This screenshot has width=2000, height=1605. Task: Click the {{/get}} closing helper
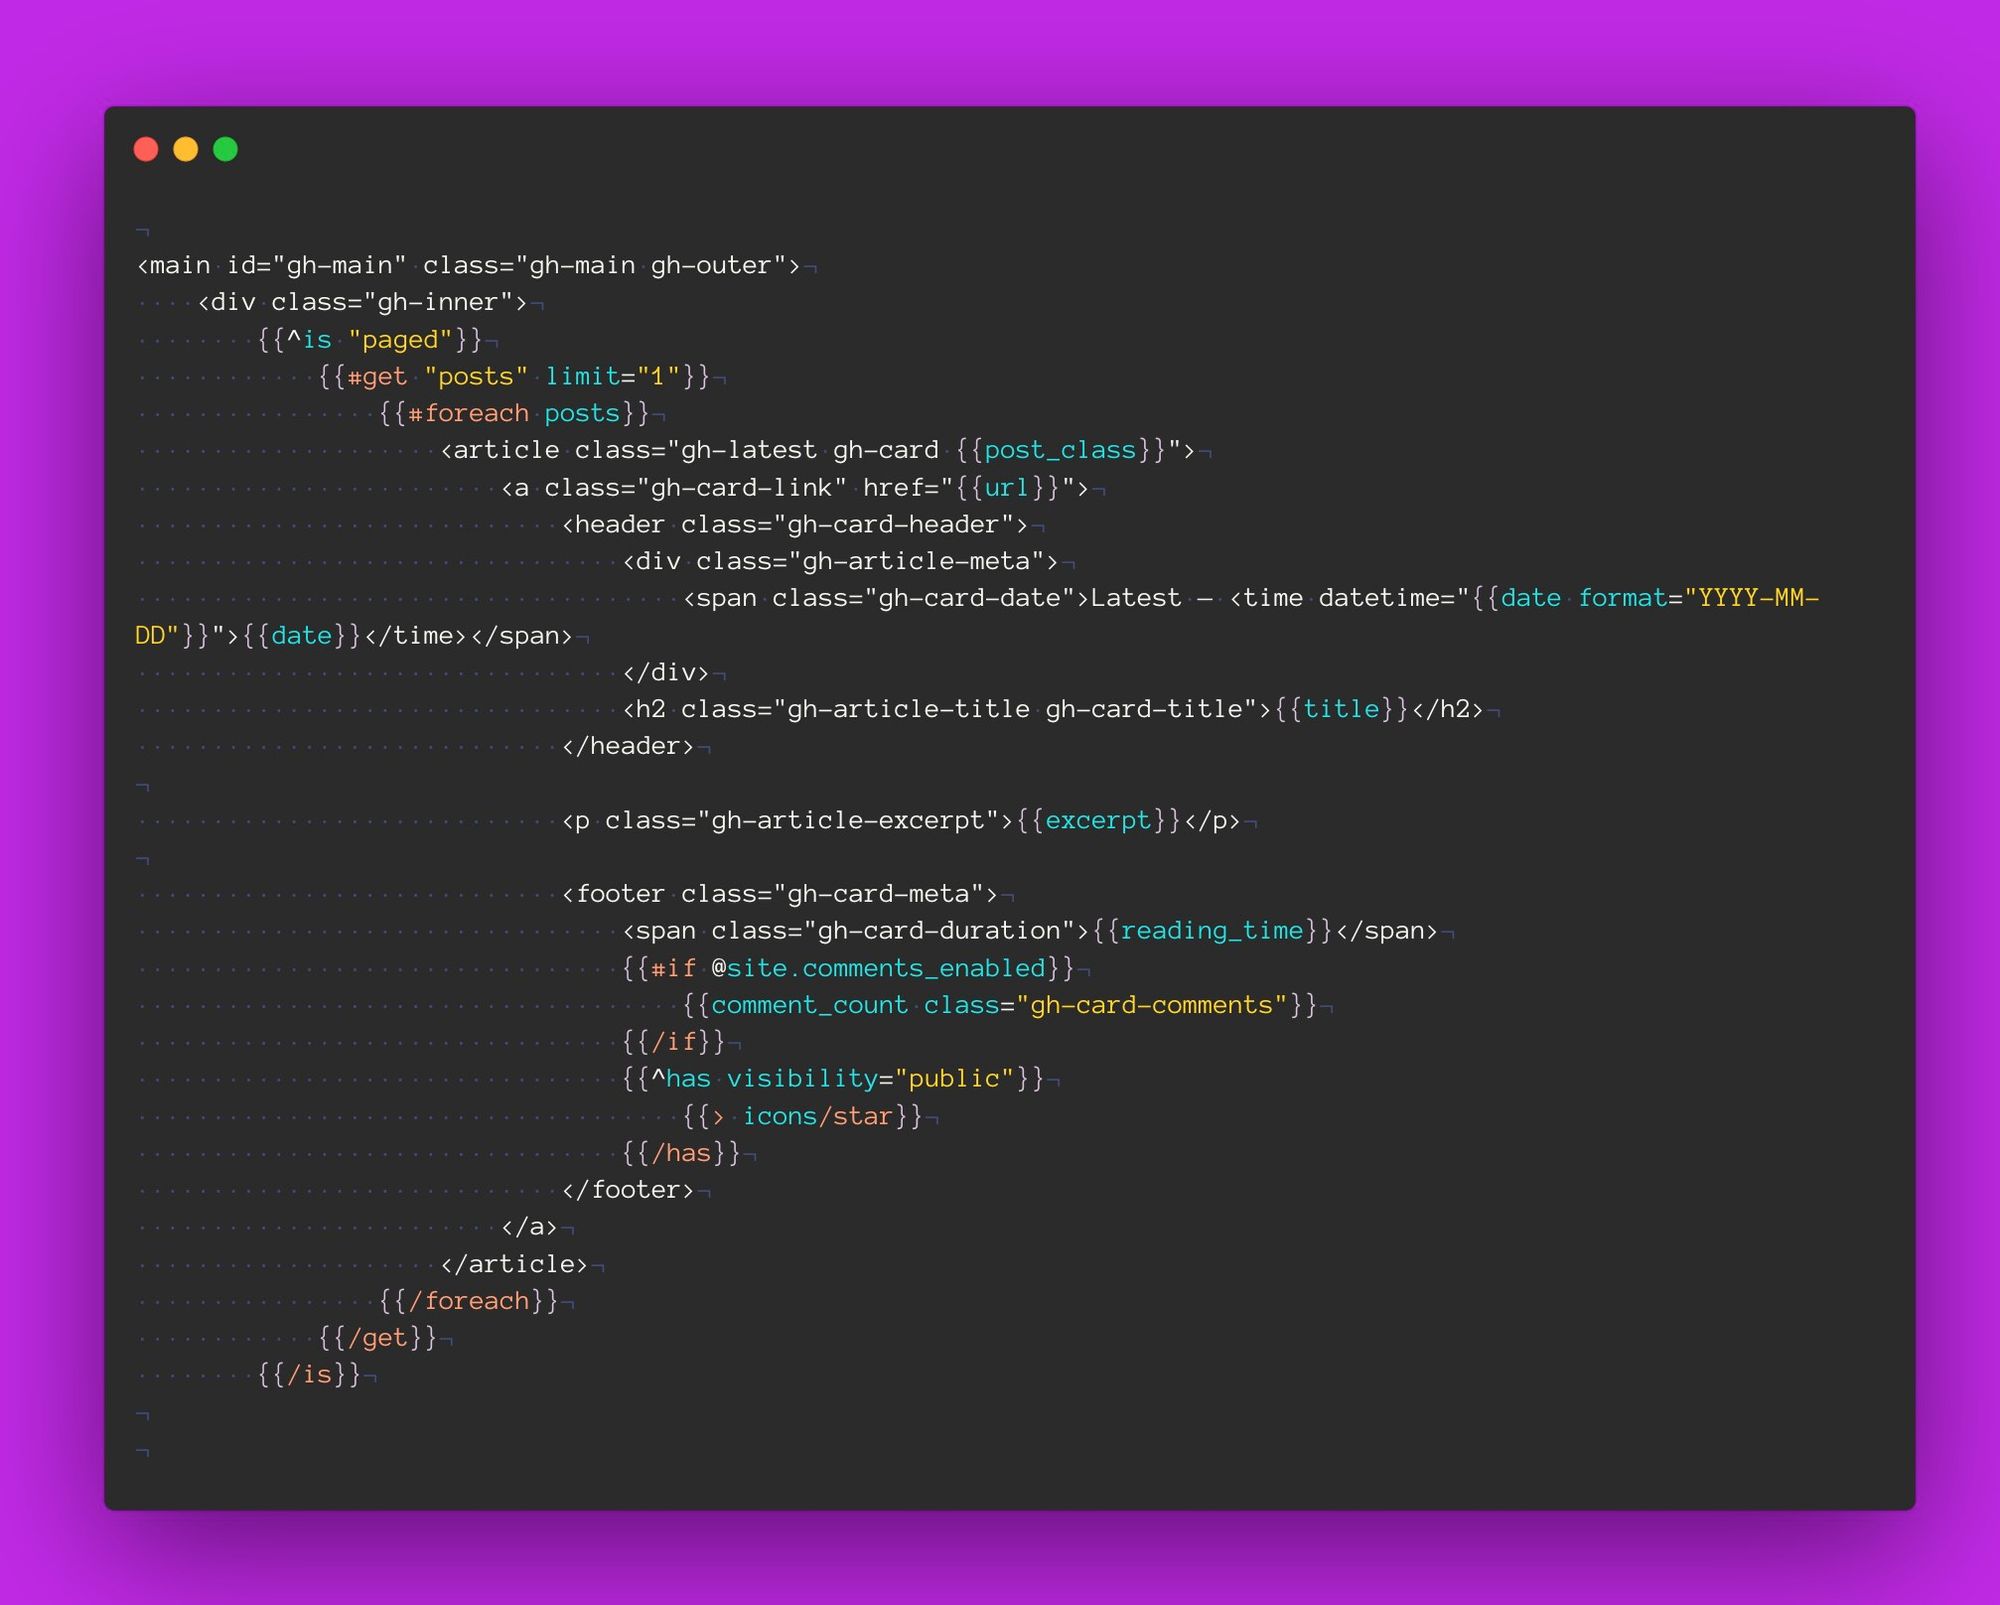pos(377,1338)
